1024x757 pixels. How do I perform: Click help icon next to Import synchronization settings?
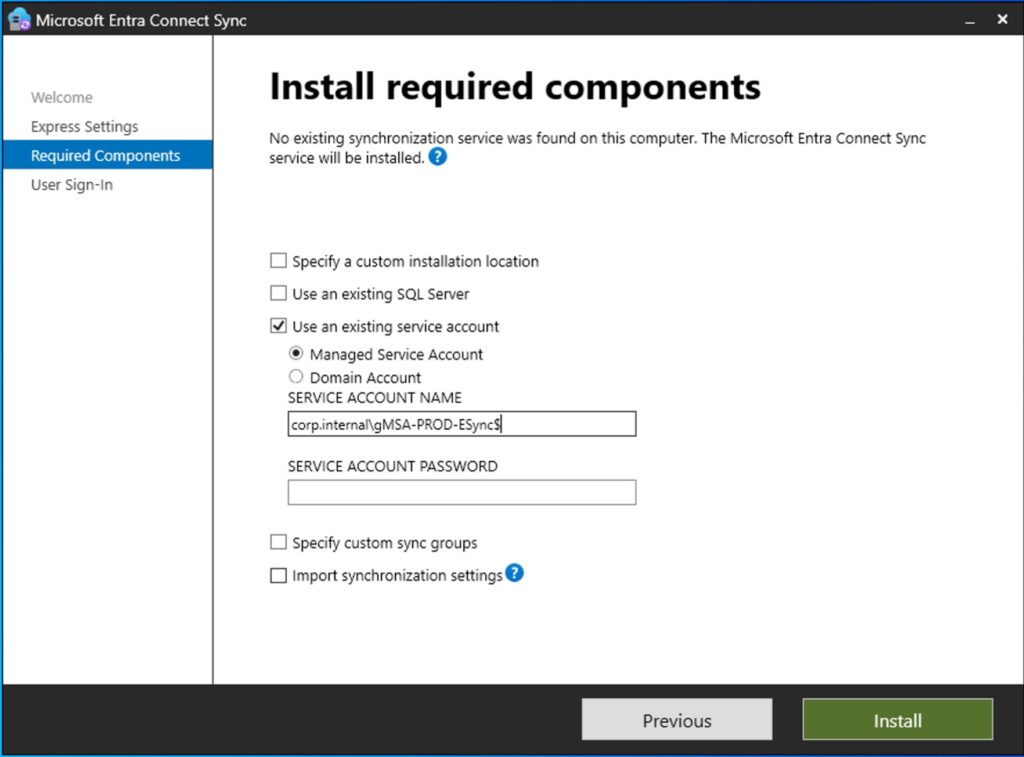click(x=514, y=573)
